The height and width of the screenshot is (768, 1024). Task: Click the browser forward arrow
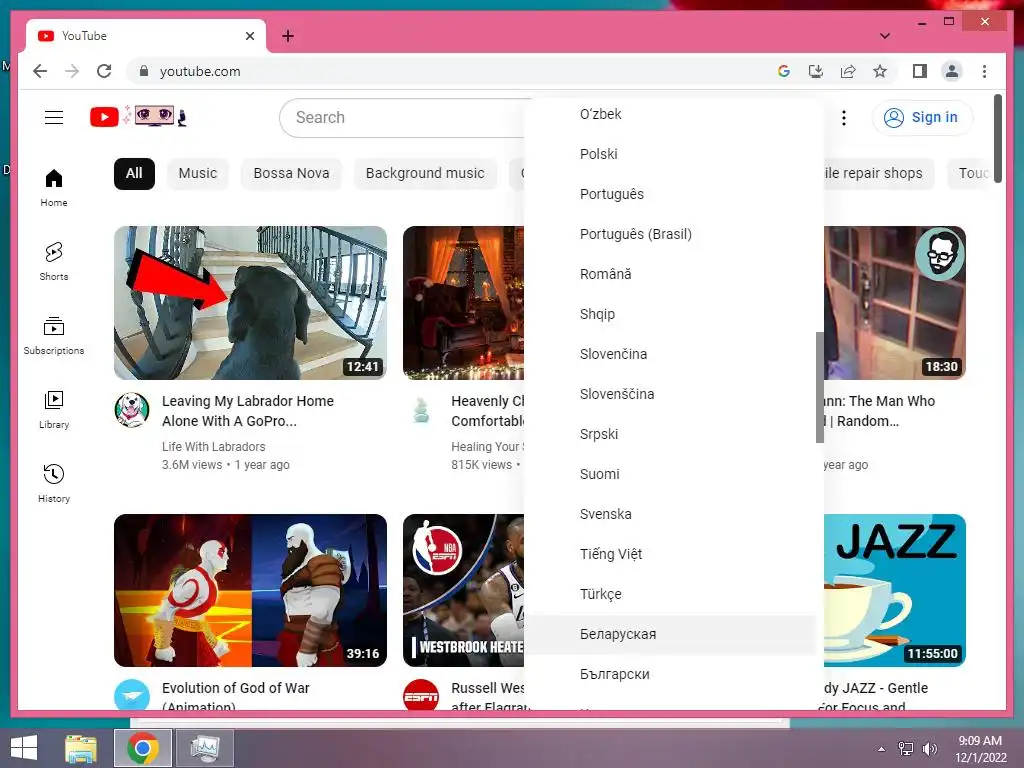point(72,71)
